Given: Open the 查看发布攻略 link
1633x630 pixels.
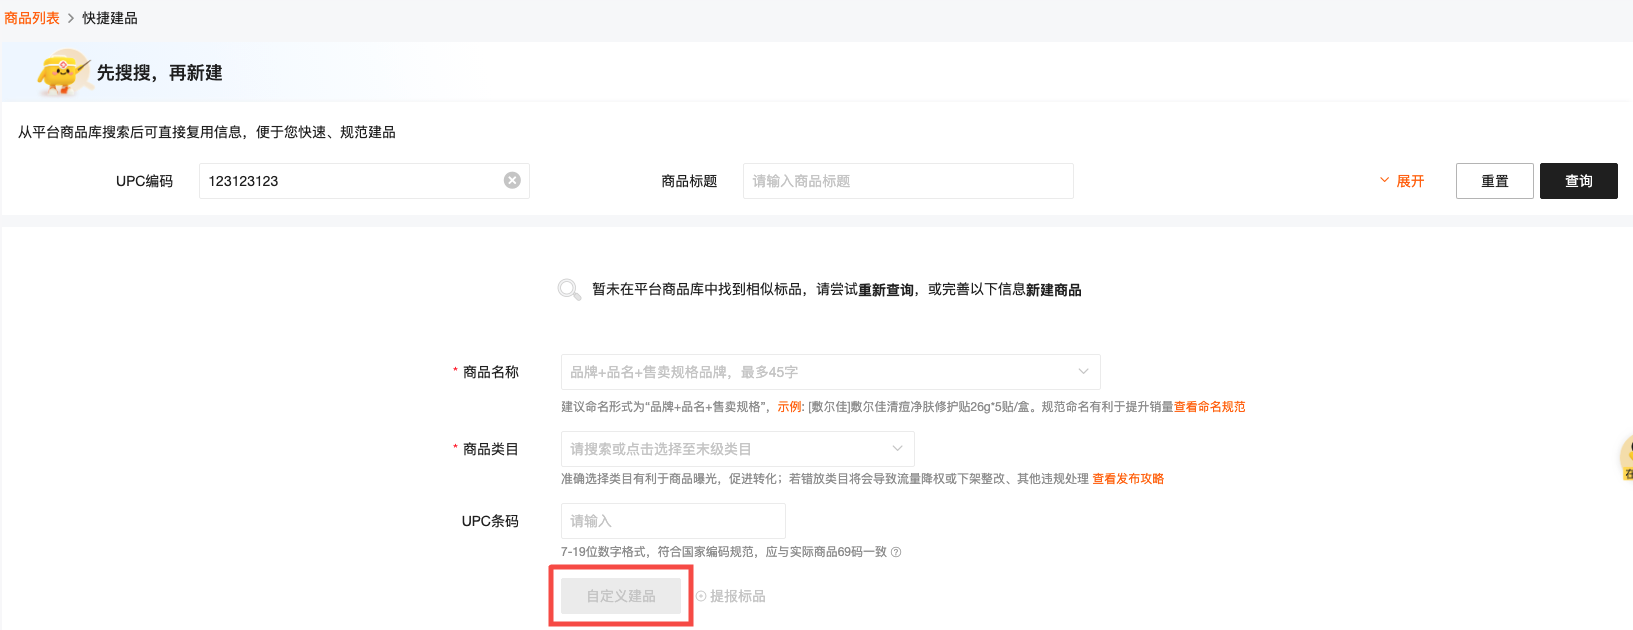Looking at the screenshot, I should [x=1128, y=479].
